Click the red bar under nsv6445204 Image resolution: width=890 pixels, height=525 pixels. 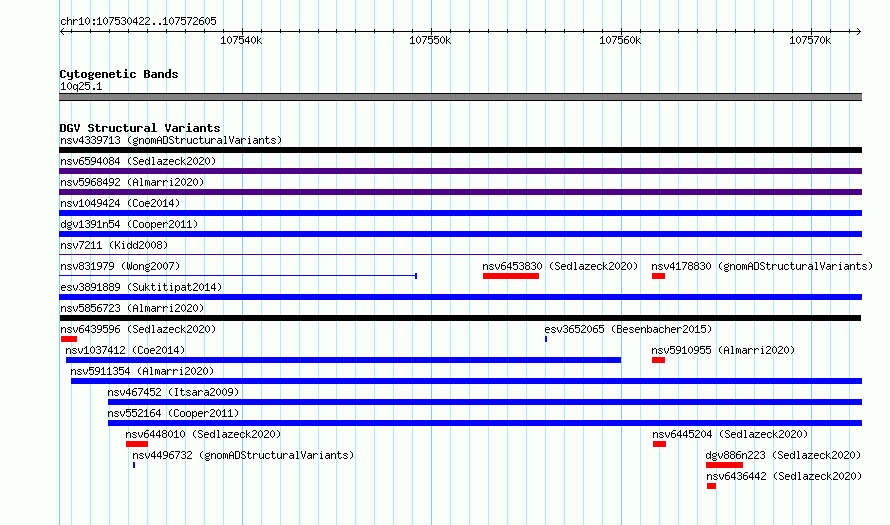click(660, 444)
